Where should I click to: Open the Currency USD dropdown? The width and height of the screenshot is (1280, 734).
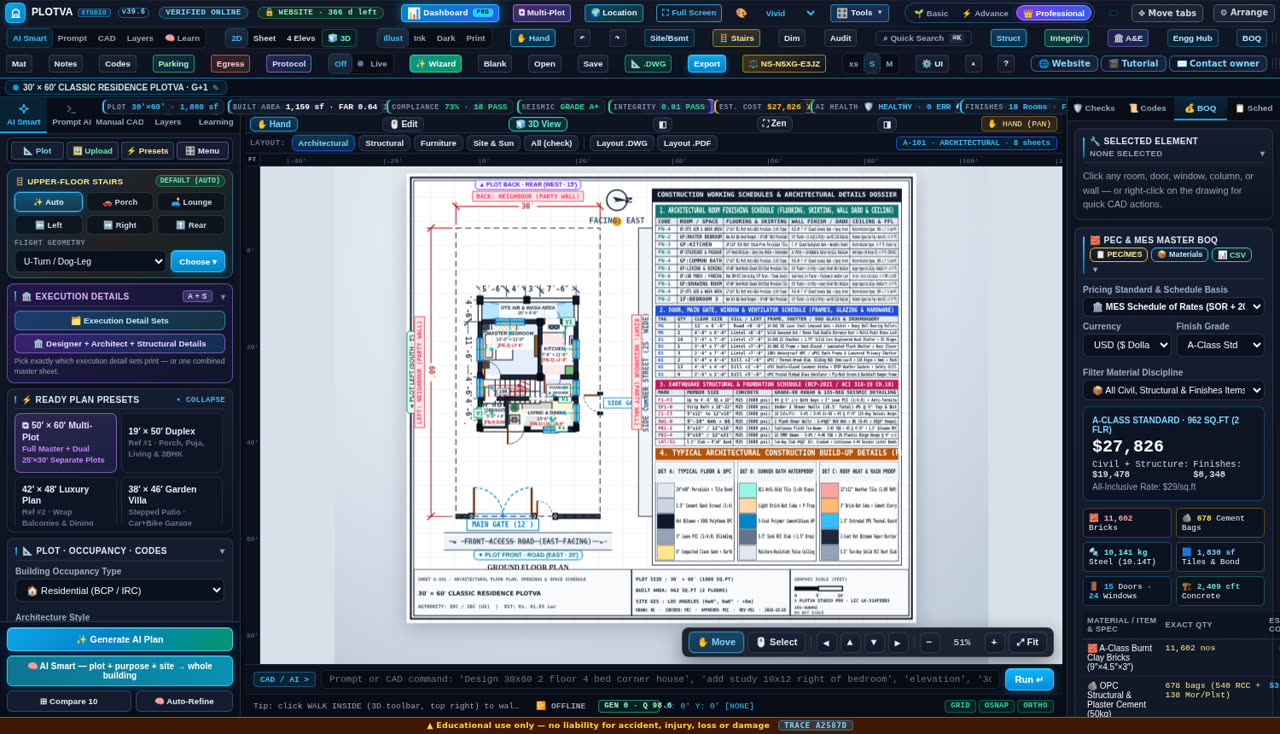[1125, 345]
